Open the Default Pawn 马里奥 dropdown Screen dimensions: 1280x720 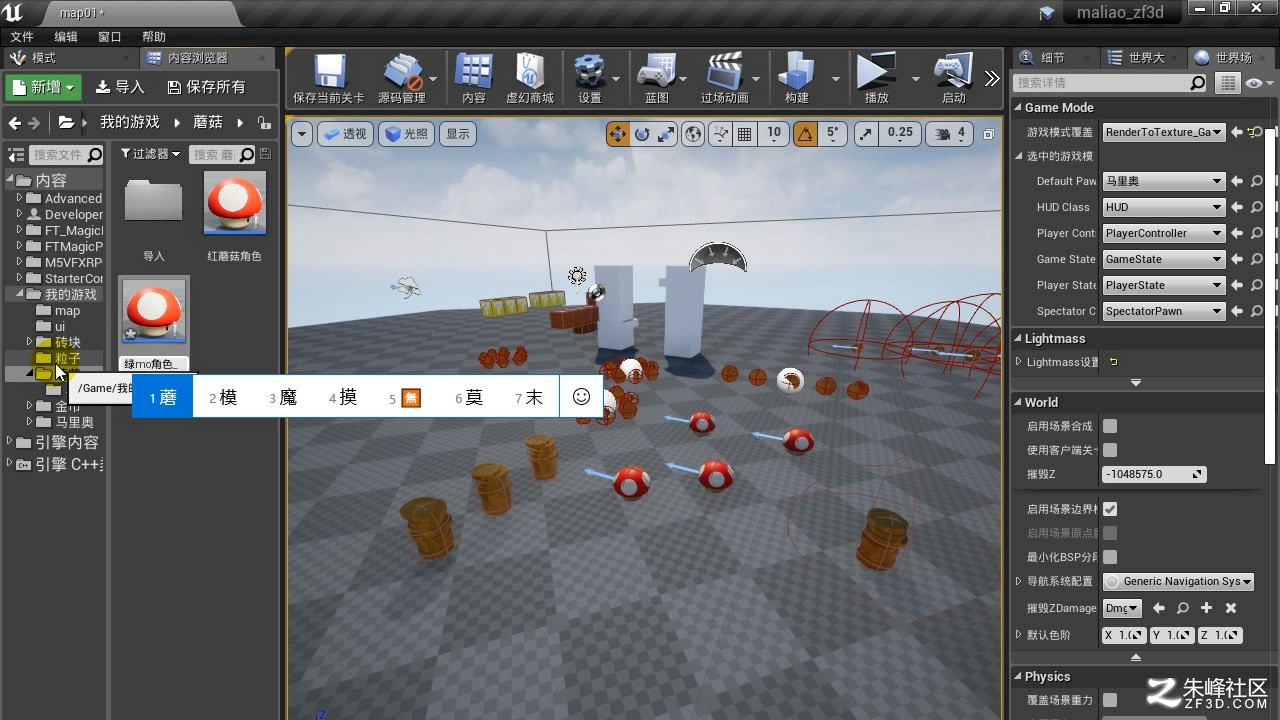(1164, 181)
